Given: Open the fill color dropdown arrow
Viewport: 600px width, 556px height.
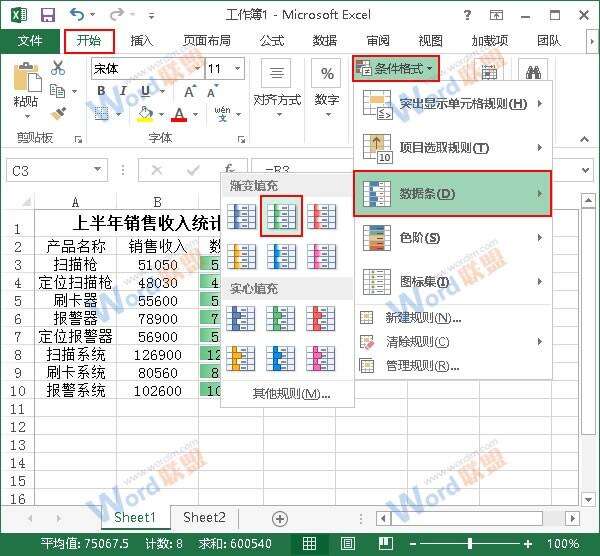Looking at the screenshot, I should pos(161,114).
